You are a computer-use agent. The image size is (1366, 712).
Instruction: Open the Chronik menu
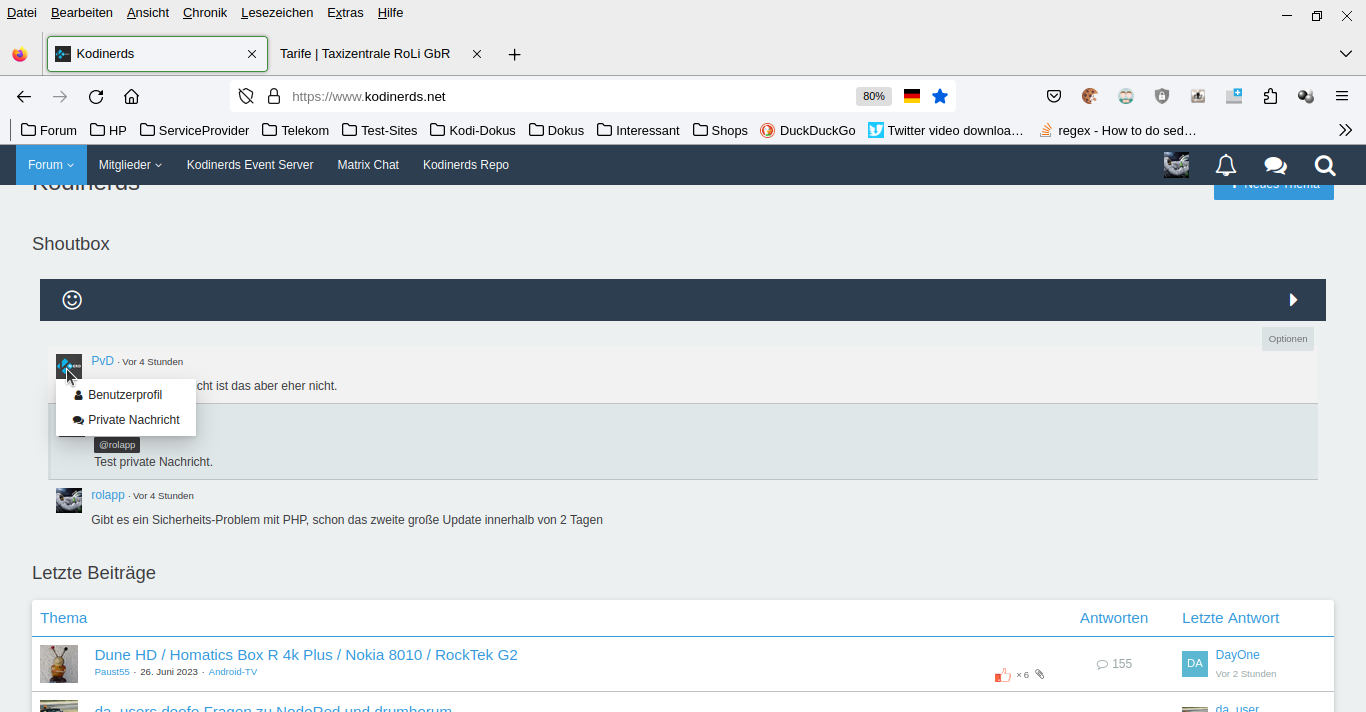pyautogui.click(x=205, y=13)
